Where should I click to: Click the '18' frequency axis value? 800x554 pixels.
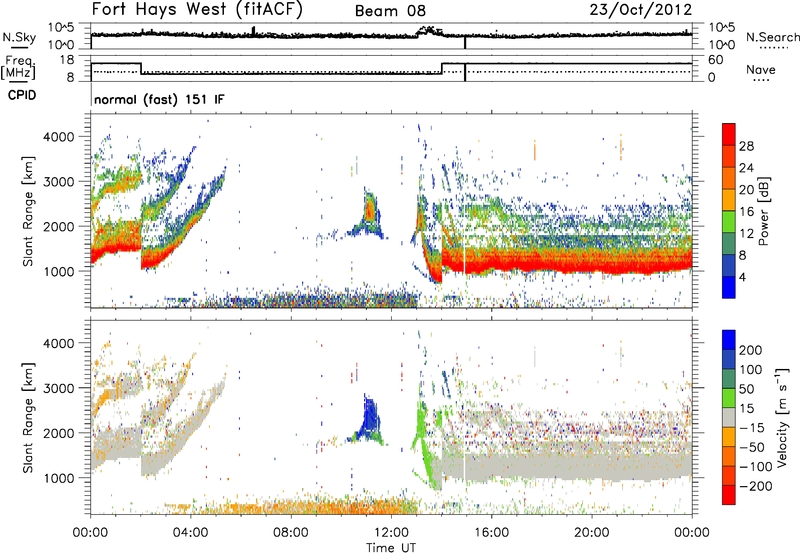[67, 60]
